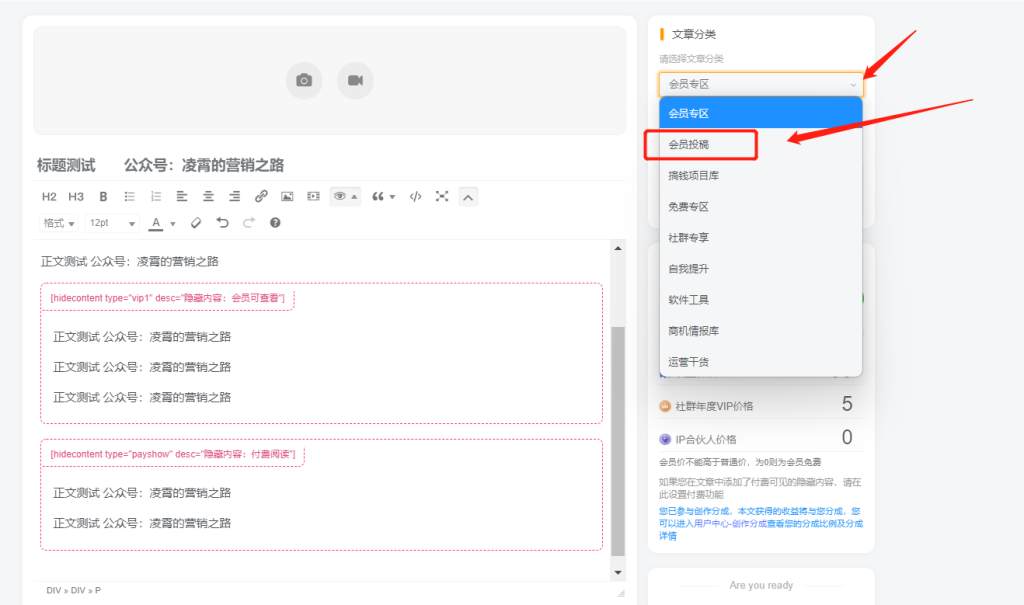Toggle center text alignment
The height and width of the screenshot is (605, 1024).
208,196
